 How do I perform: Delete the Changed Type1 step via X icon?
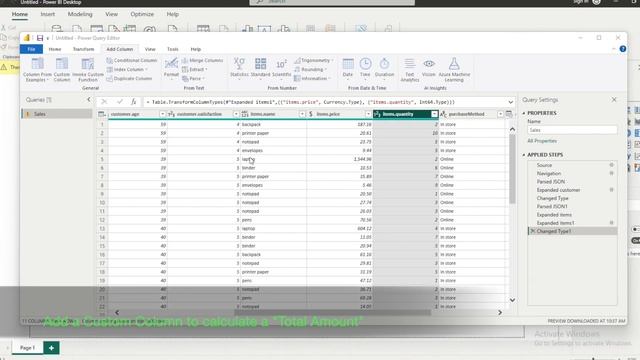532,231
